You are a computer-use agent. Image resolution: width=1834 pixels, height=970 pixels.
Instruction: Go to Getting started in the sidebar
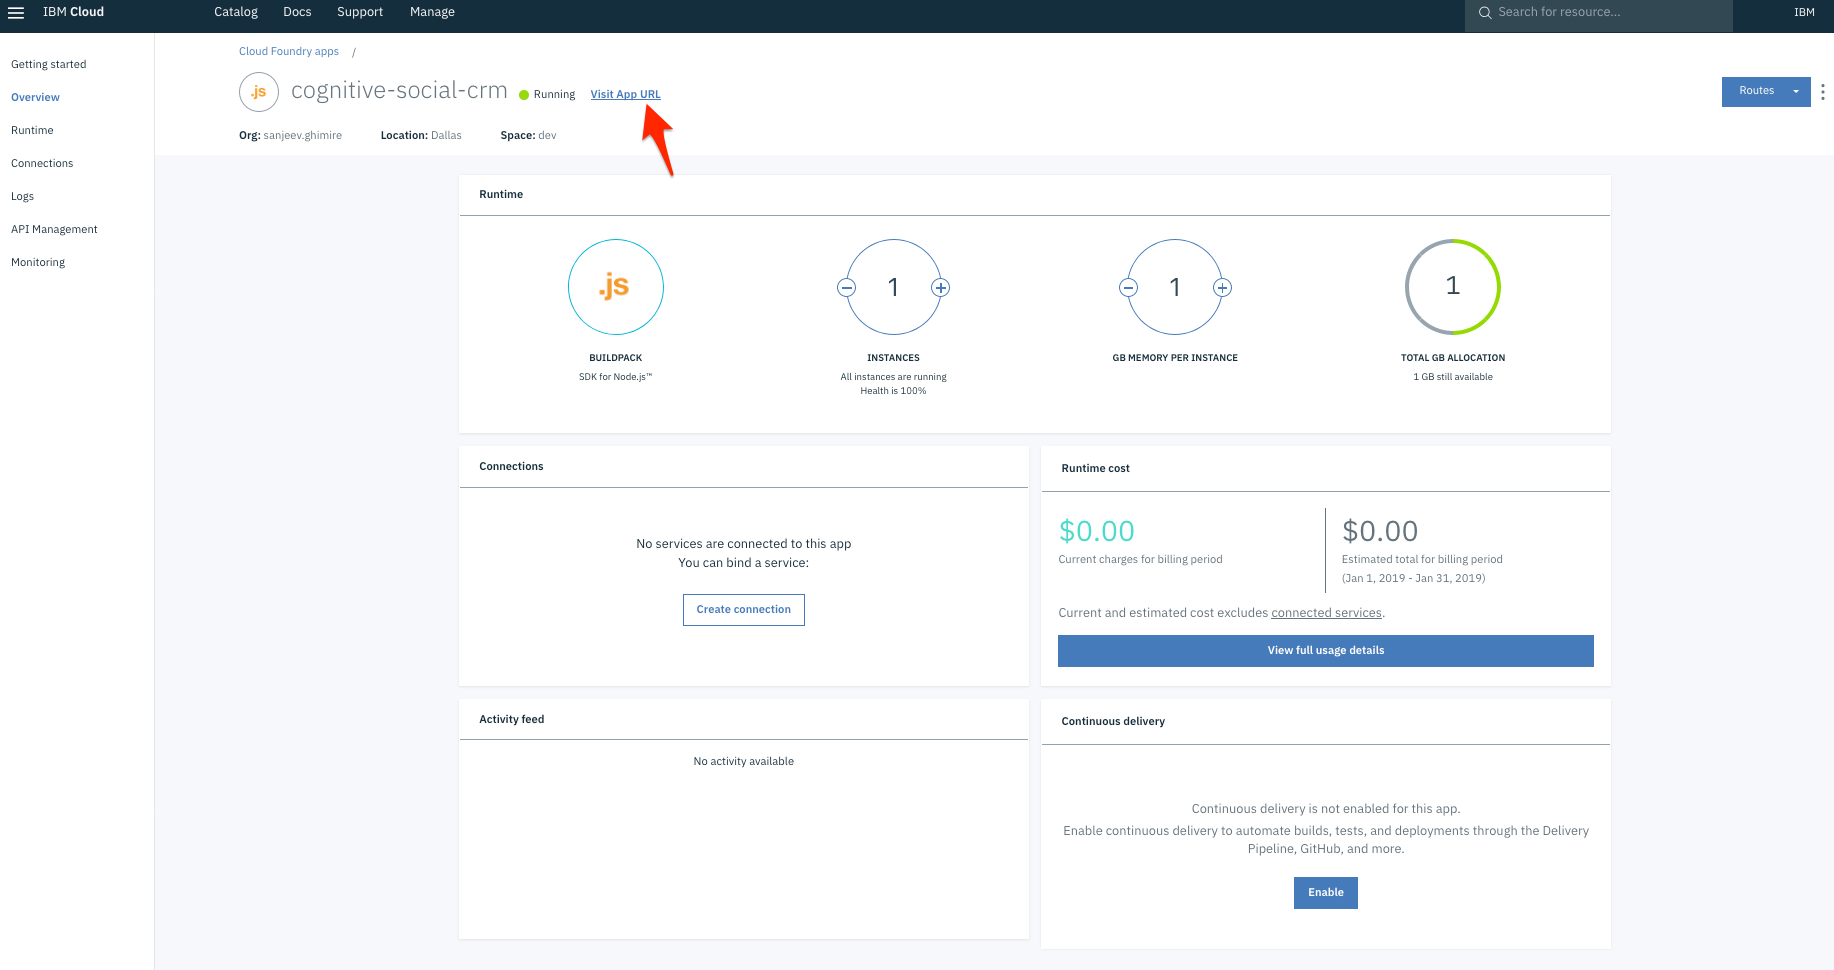pyautogui.click(x=49, y=64)
